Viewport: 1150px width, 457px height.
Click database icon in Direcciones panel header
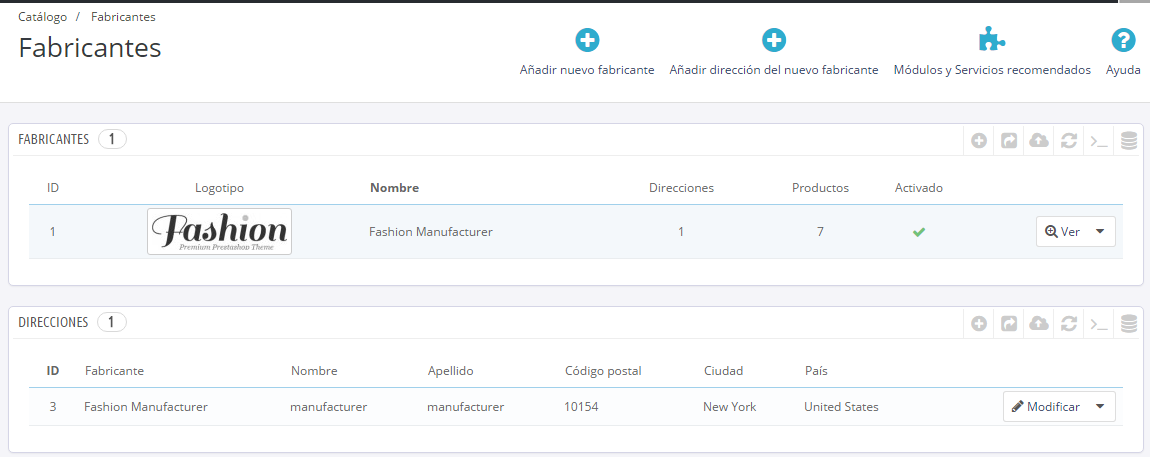click(1129, 323)
